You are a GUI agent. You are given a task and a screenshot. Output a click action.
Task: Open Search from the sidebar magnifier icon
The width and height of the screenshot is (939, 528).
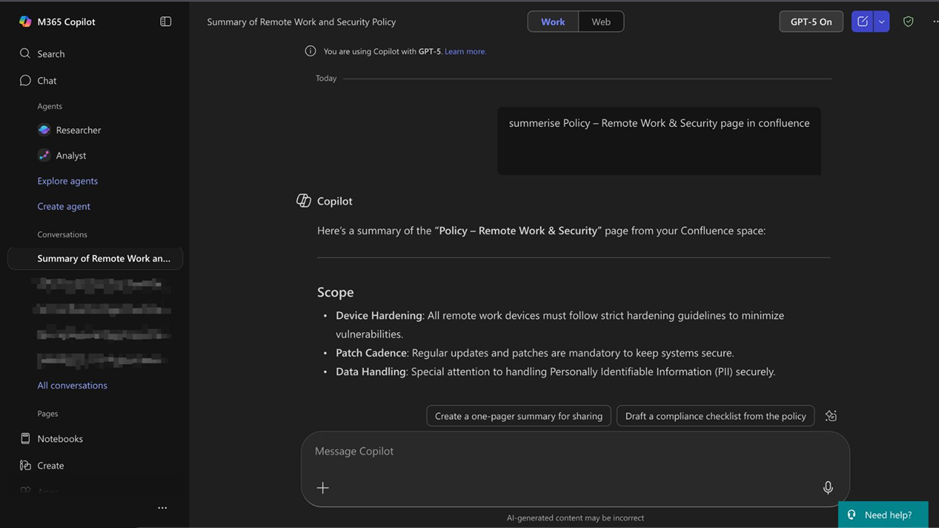(x=25, y=53)
